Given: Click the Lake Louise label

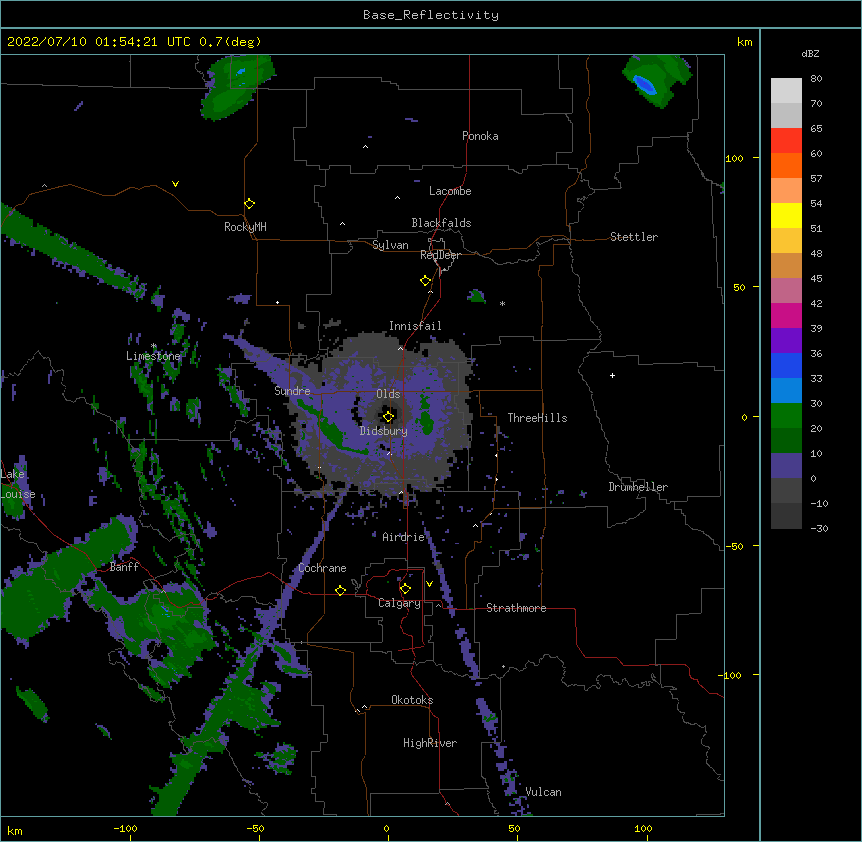Looking at the screenshot, I should [16, 484].
